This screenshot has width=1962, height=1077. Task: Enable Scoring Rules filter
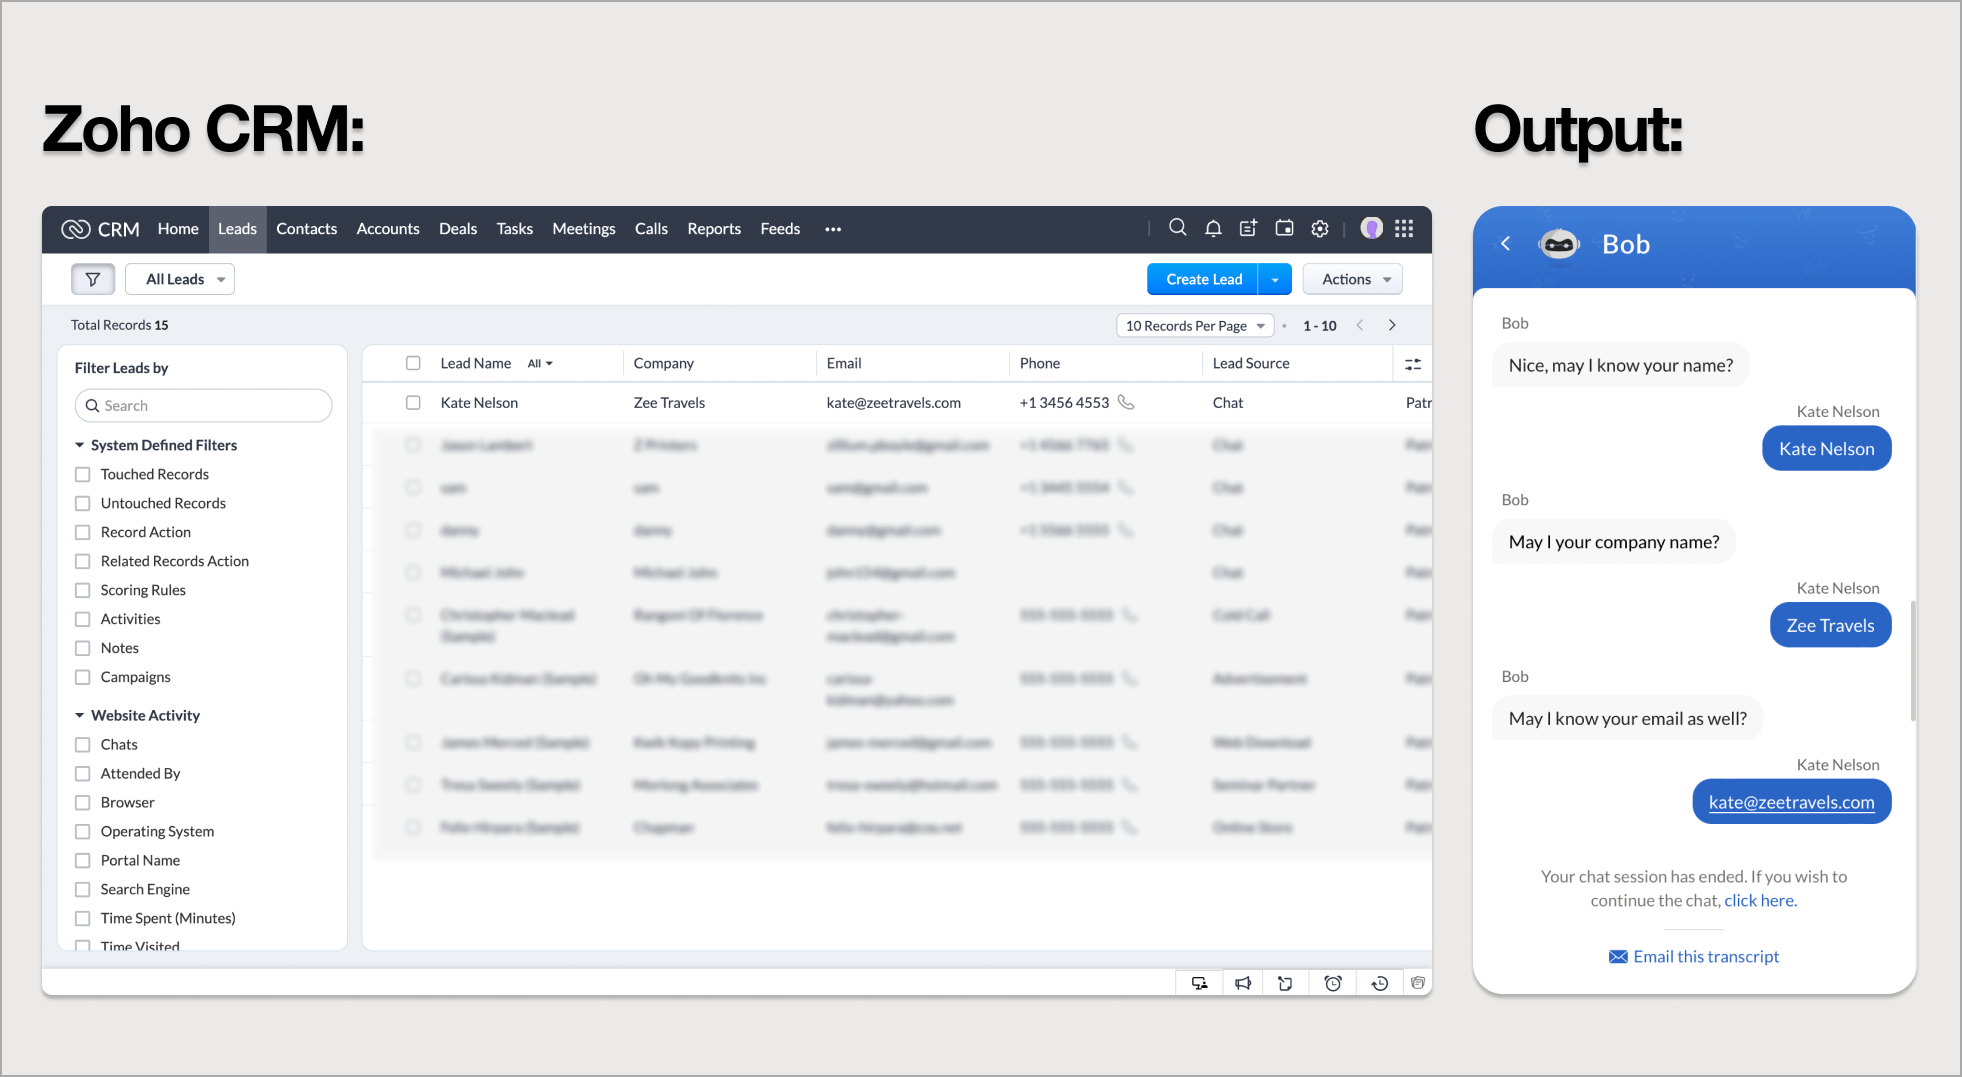(83, 590)
